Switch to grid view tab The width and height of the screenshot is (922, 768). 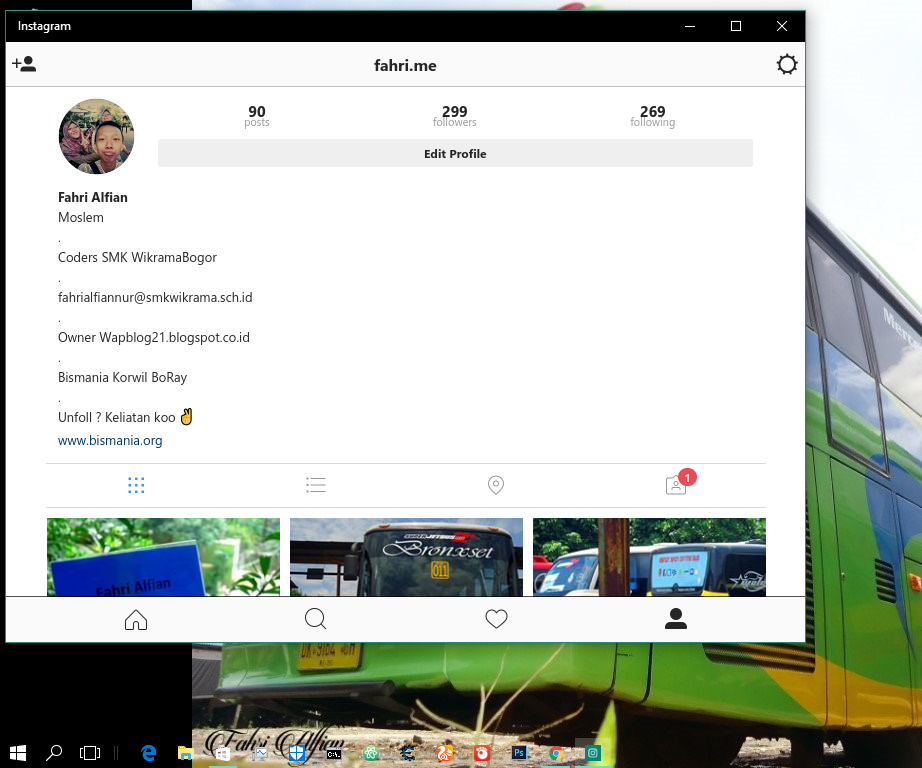click(136, 485)
